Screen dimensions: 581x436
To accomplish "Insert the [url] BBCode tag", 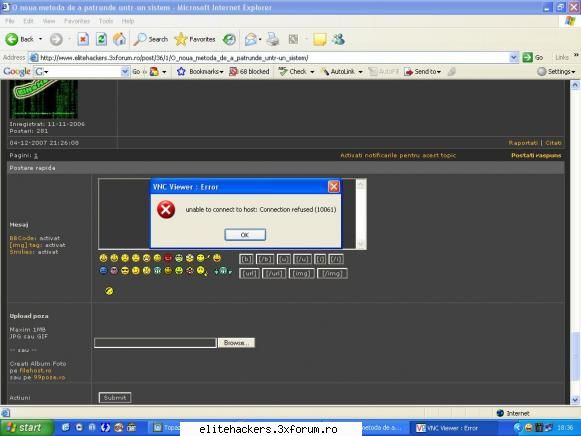I will point(249,273).
